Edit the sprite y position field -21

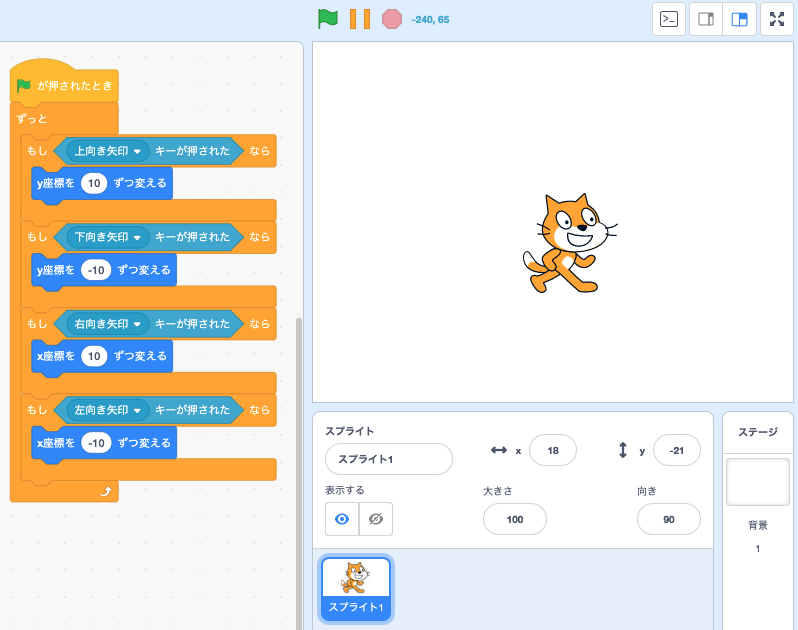(x=676, y=450)
